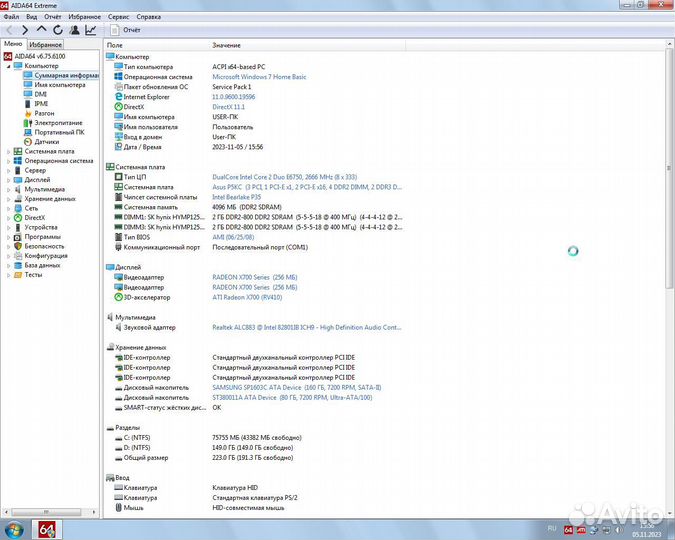Image resolution: width=675 pixels, height=540 pixels.
Task: Click the Конфигурация icon in the tree
Action: tap(18, 256)
